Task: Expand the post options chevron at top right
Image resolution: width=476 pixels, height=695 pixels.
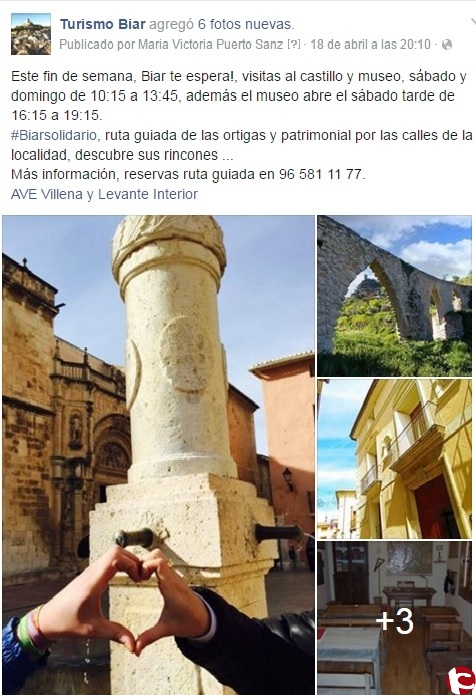Action: click(473, 21)
